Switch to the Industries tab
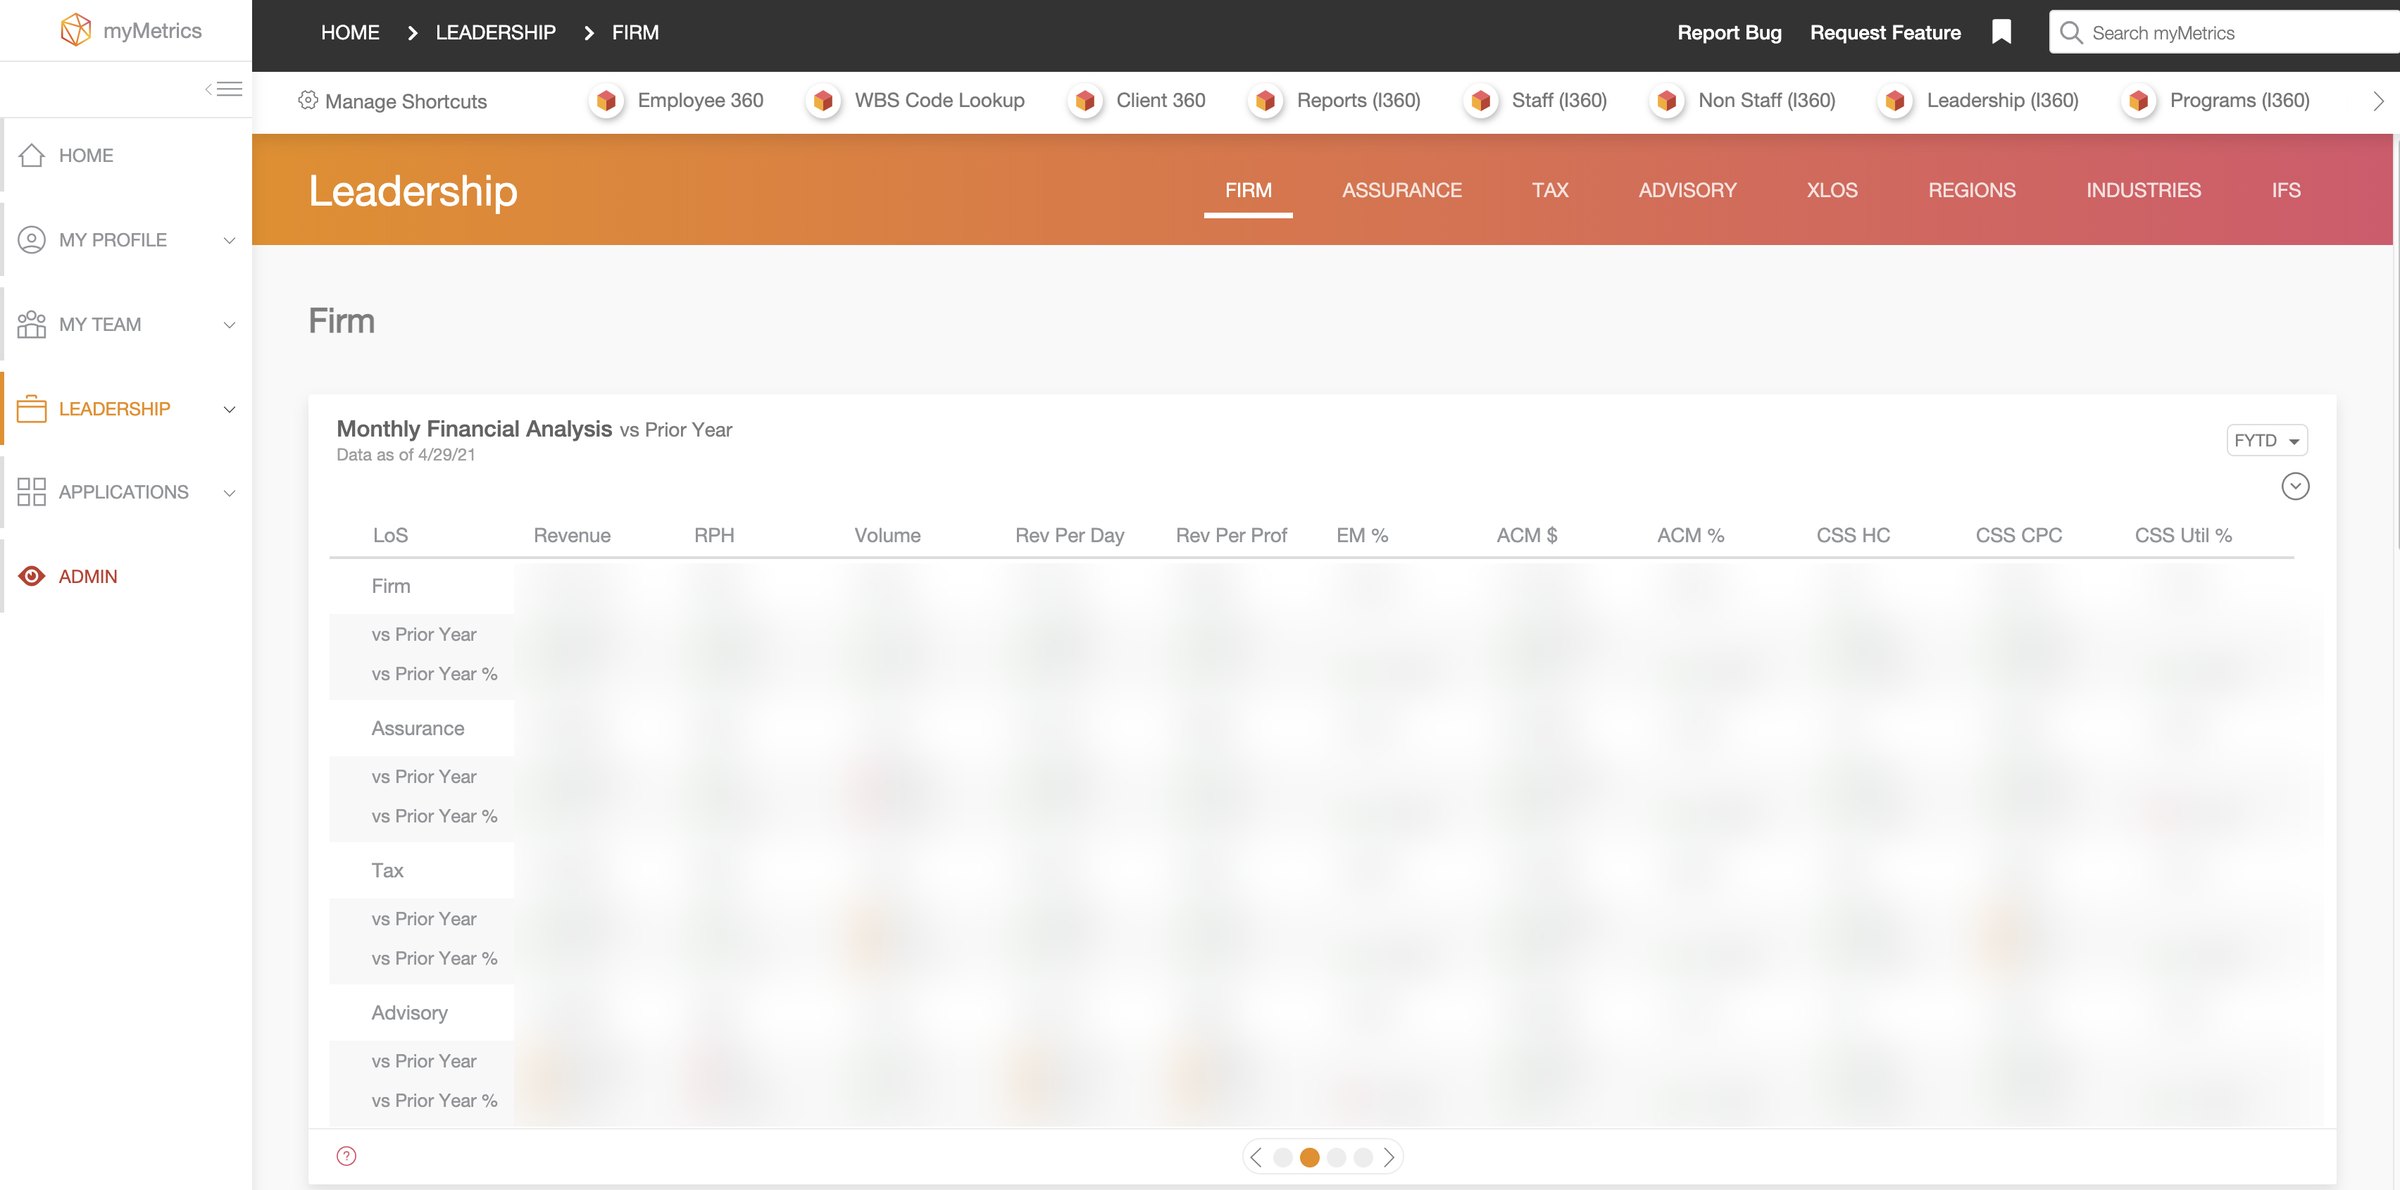2400x1190 pixels. pos(2143,190)
